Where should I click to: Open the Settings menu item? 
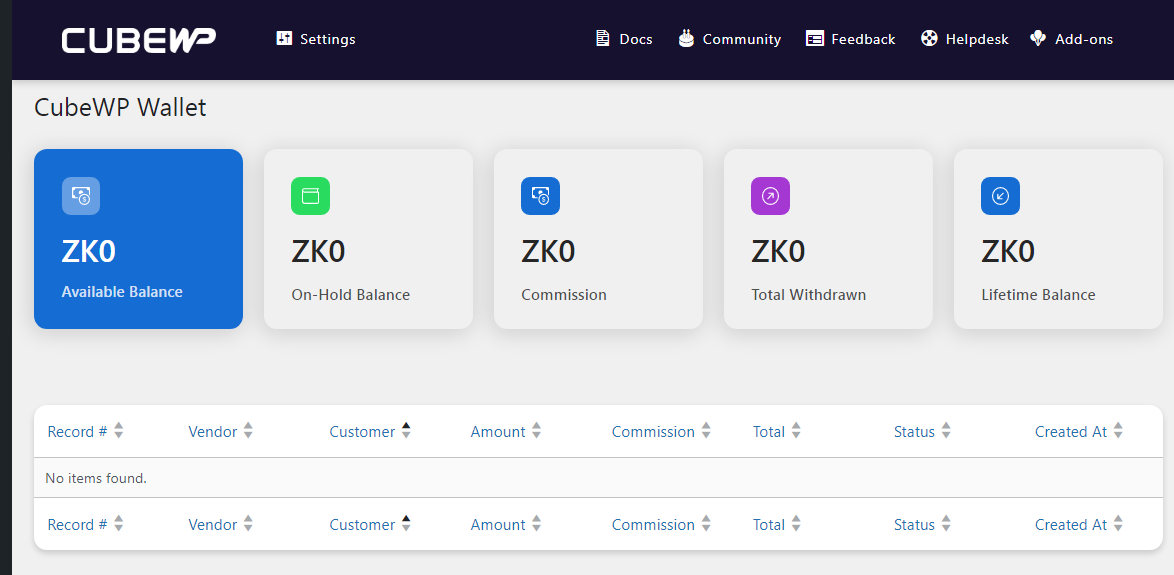(x=316, y=39)
